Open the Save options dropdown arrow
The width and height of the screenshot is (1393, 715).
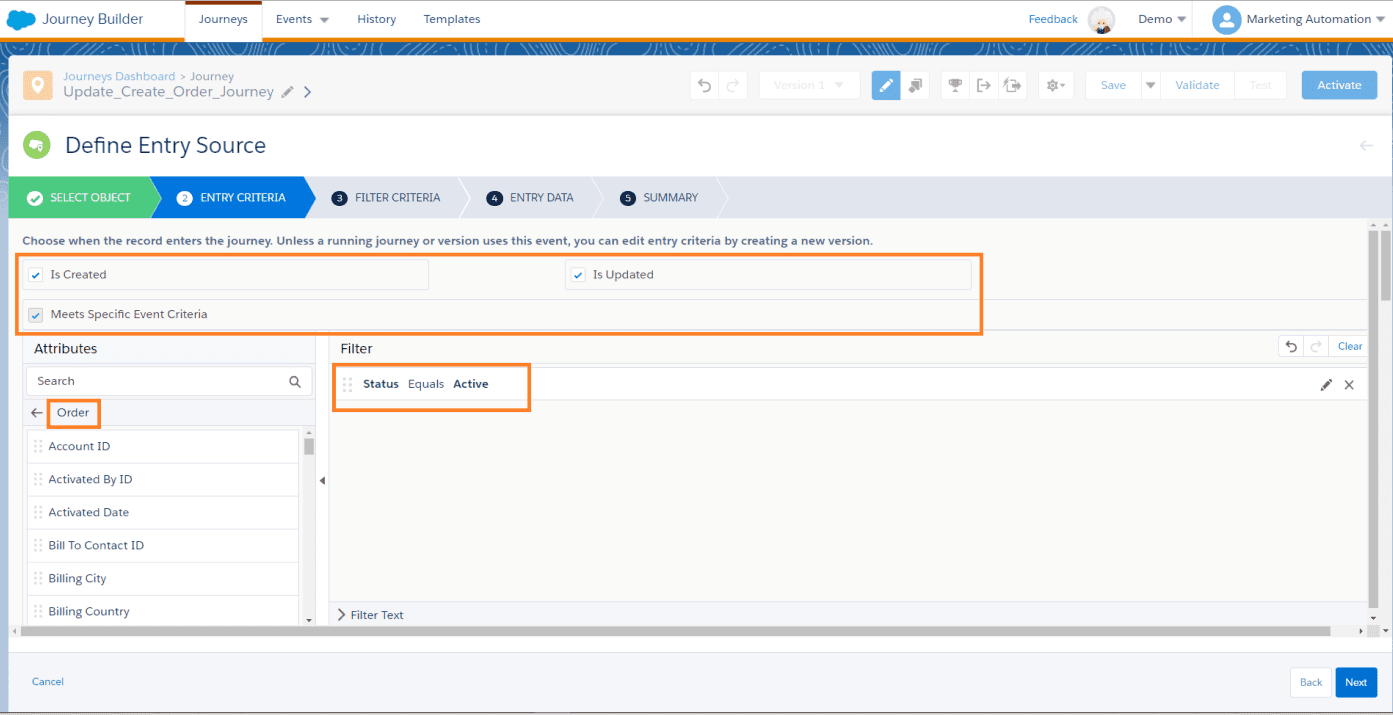click(x=1150, y=85)
